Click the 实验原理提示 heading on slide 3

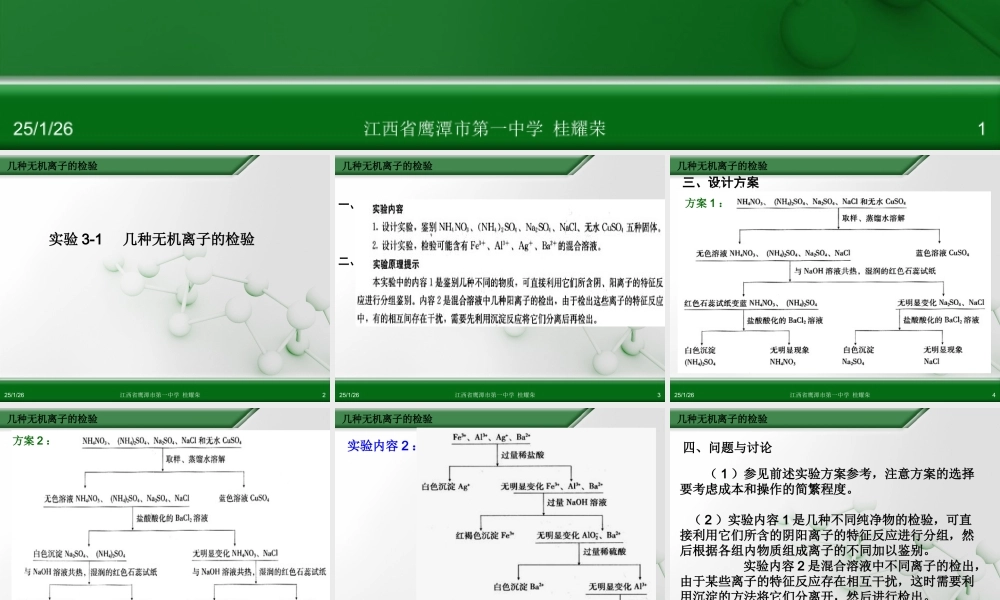coord(395,264)
